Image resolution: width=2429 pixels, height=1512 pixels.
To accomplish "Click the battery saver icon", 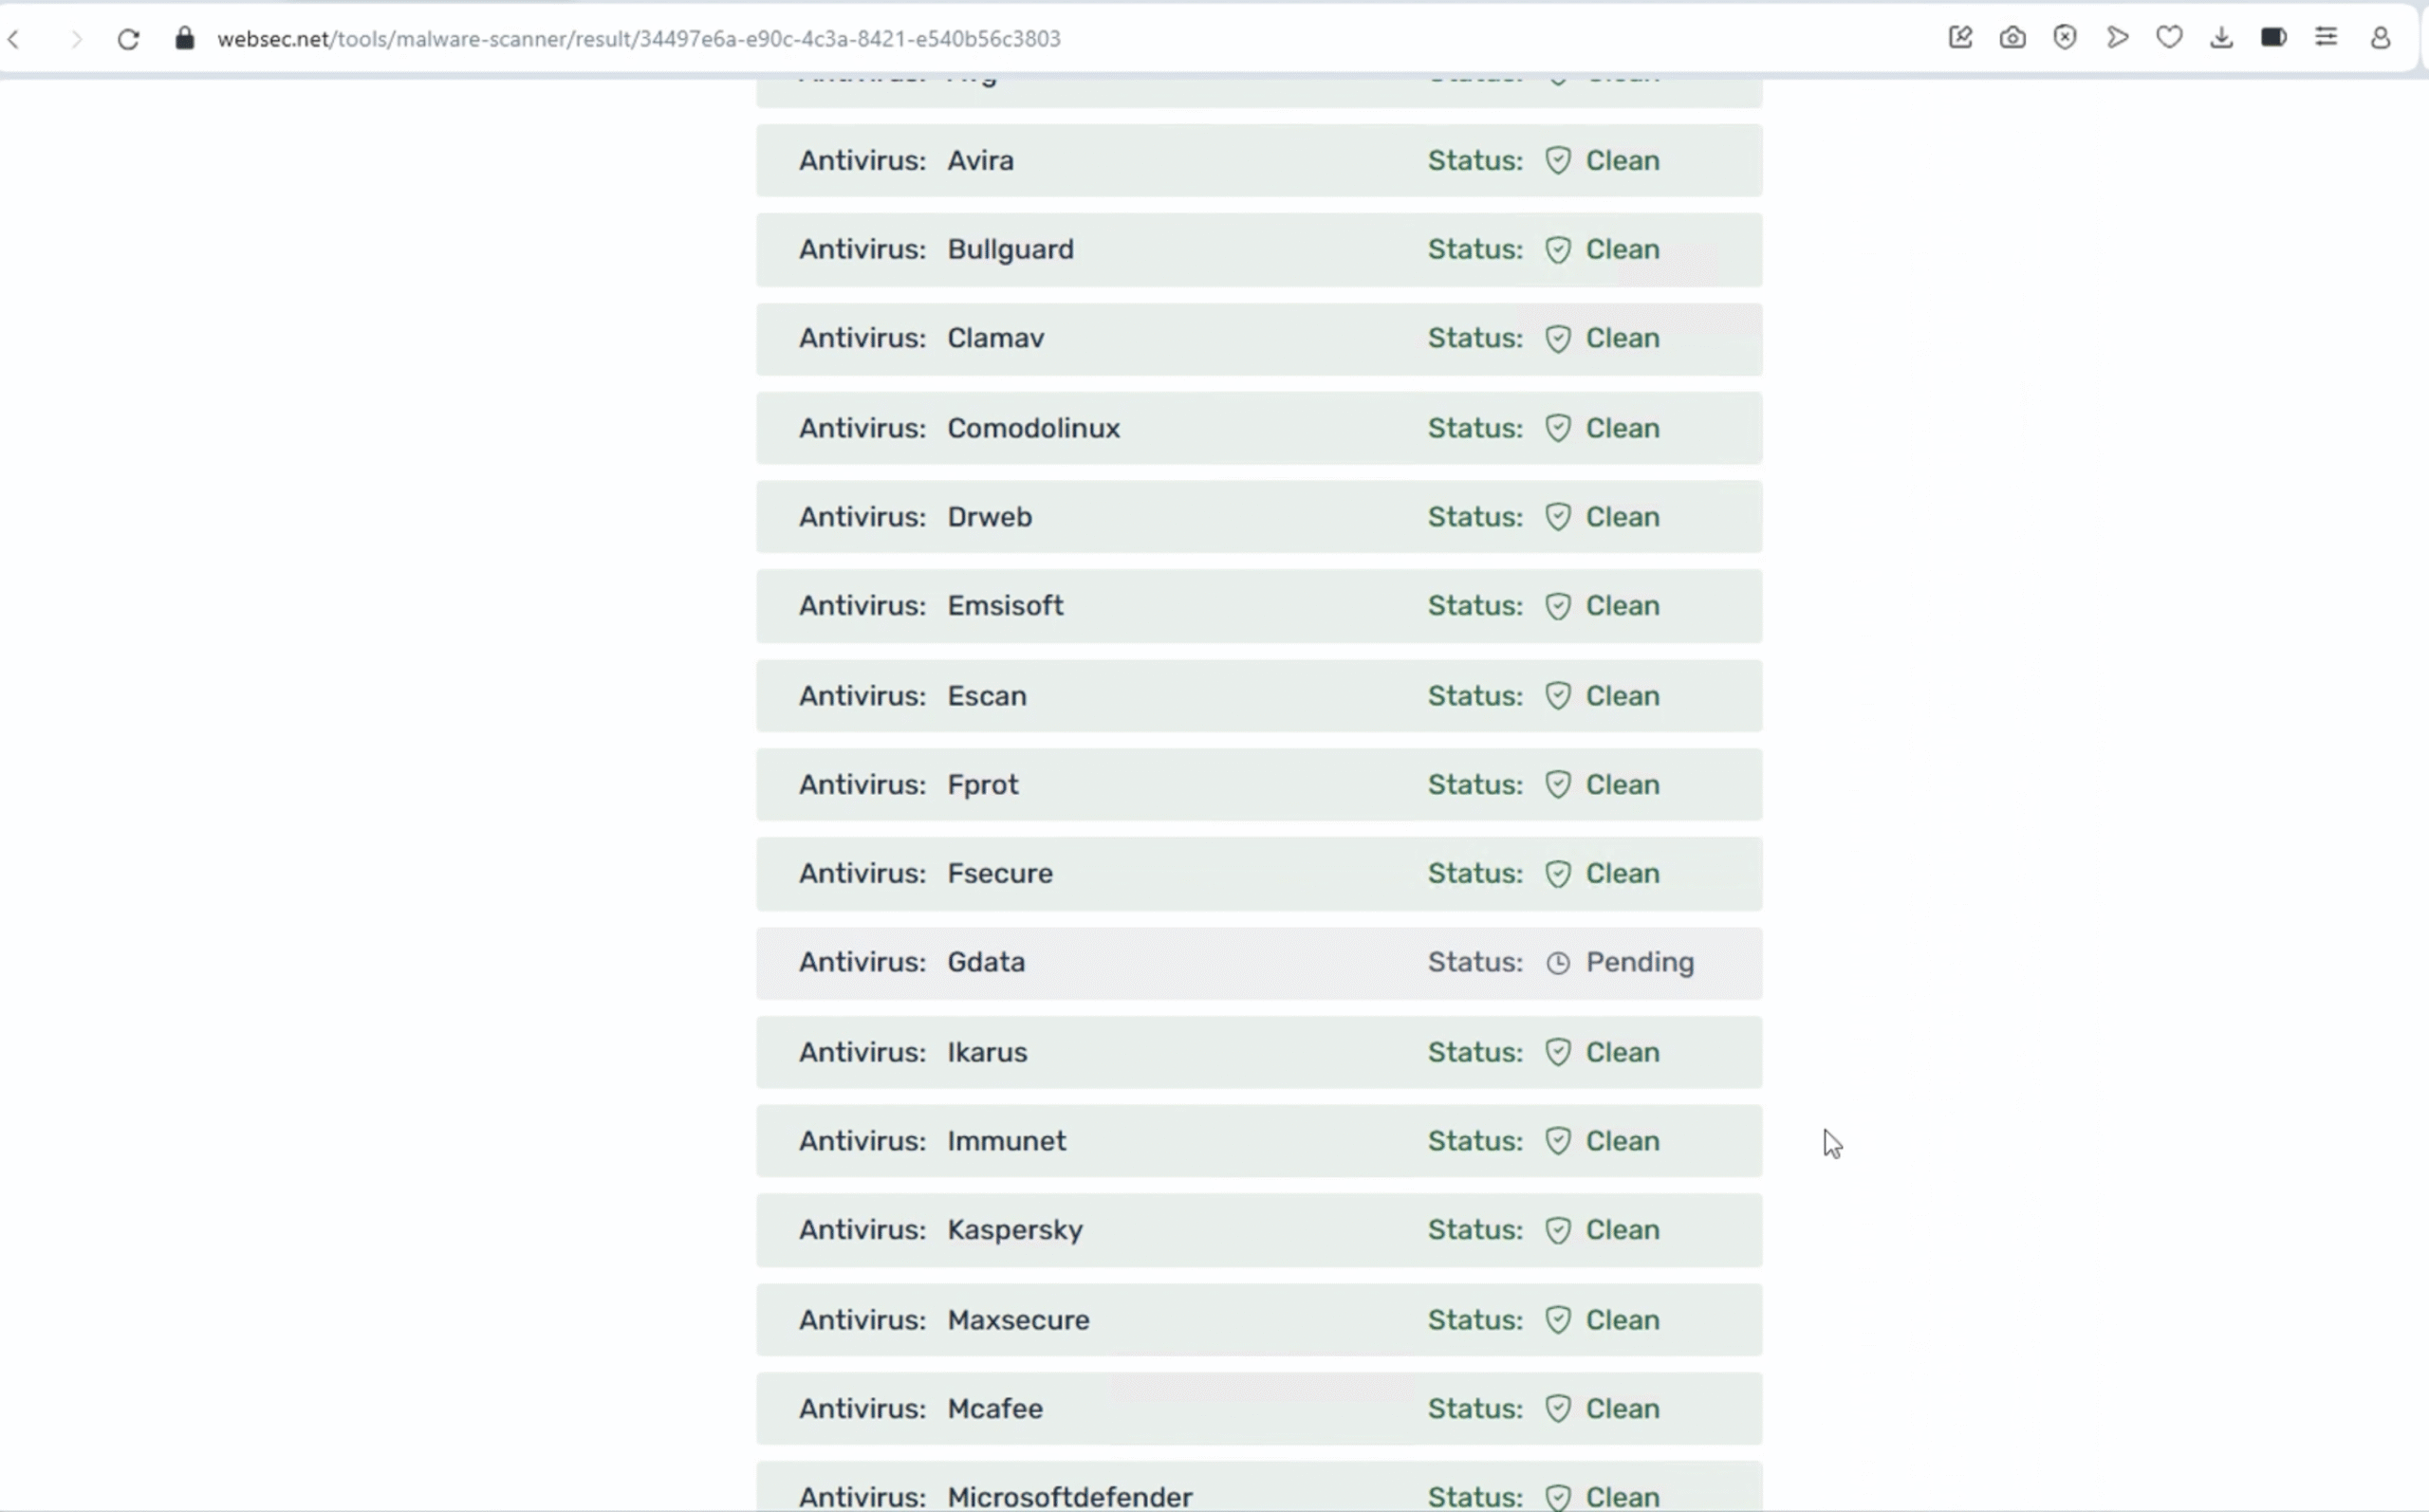I will click(x=2273, y=38).
